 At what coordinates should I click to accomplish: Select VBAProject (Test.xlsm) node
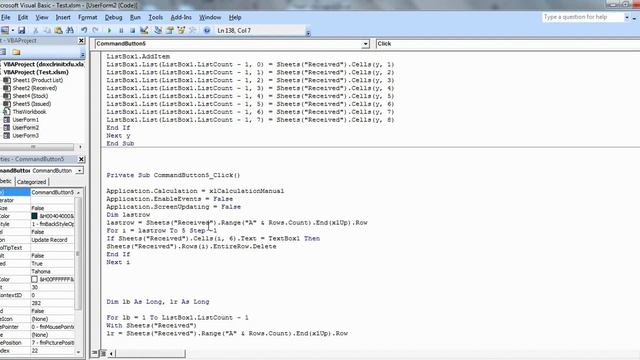point(36,72)
